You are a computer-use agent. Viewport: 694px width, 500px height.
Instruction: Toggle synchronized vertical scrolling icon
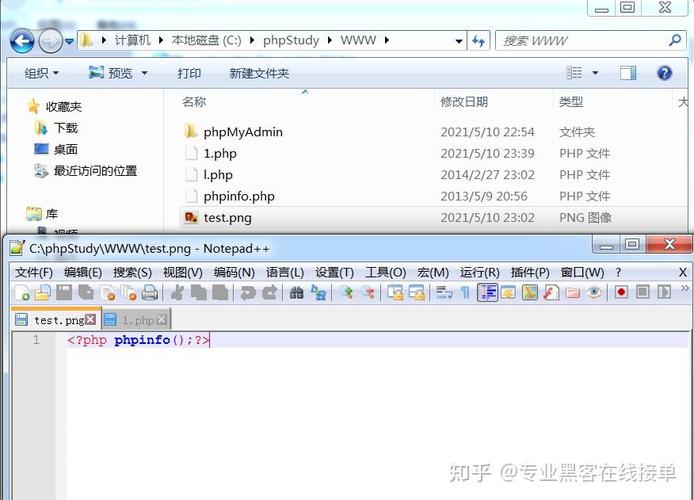395,293
